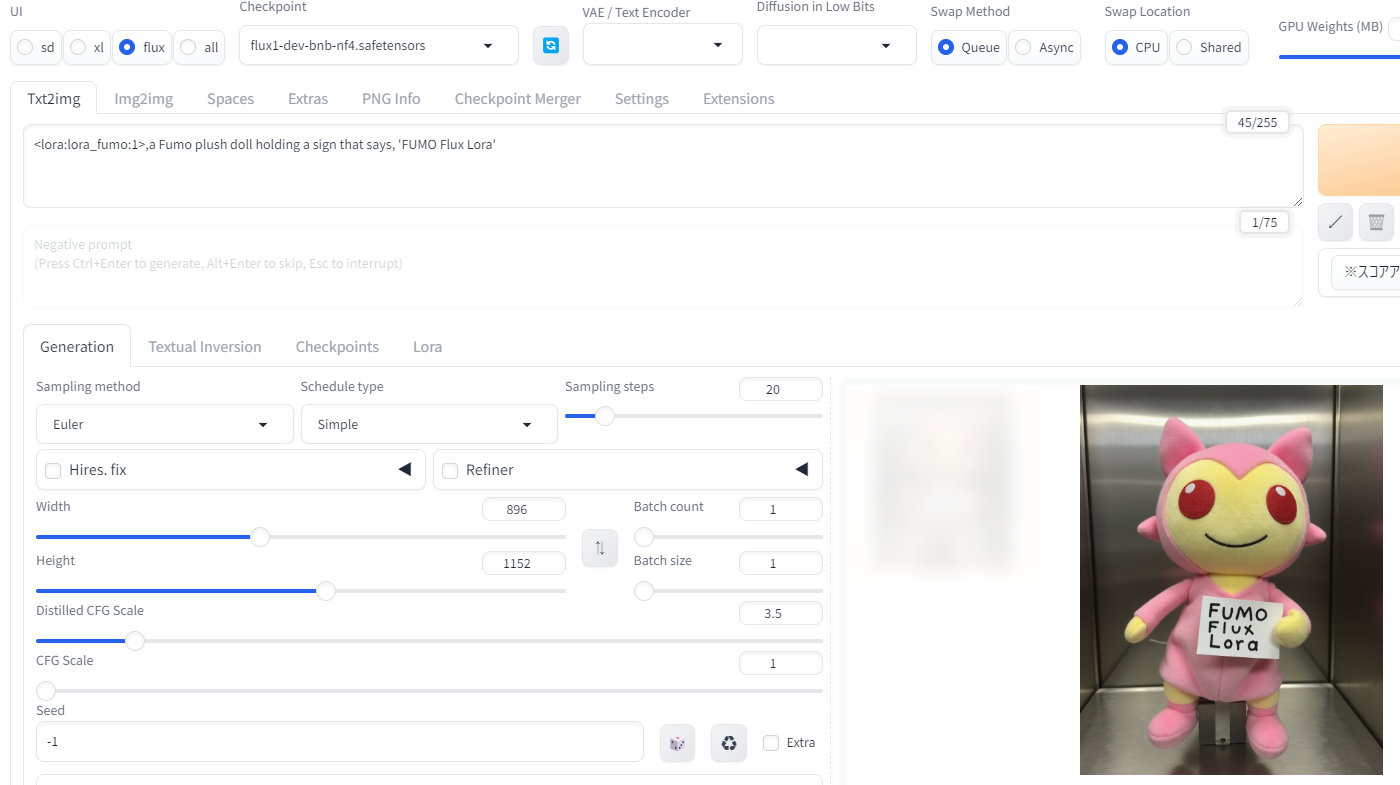
Task: Open the VAE / Text Encoder dropdown
Action: point(663,45)
